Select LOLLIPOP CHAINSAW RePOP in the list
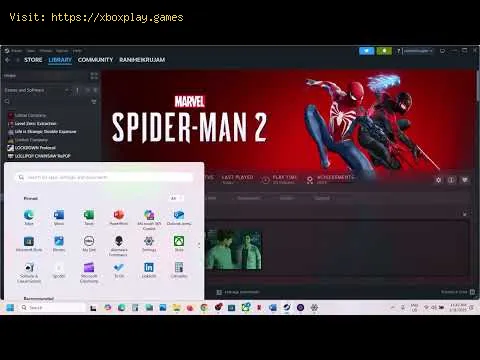Screen dimensions: 480x360 click(39, 156)
